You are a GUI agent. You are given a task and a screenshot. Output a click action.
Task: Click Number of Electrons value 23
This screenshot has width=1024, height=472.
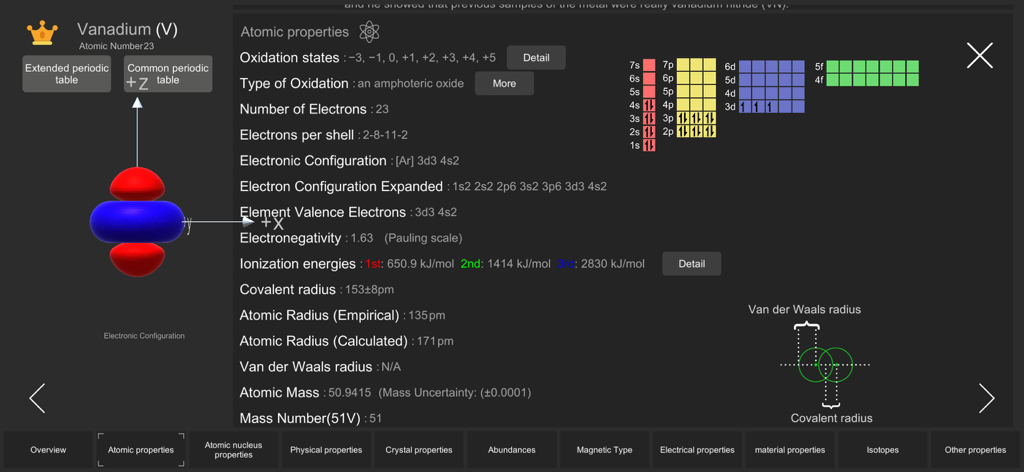tap(383, 110)
